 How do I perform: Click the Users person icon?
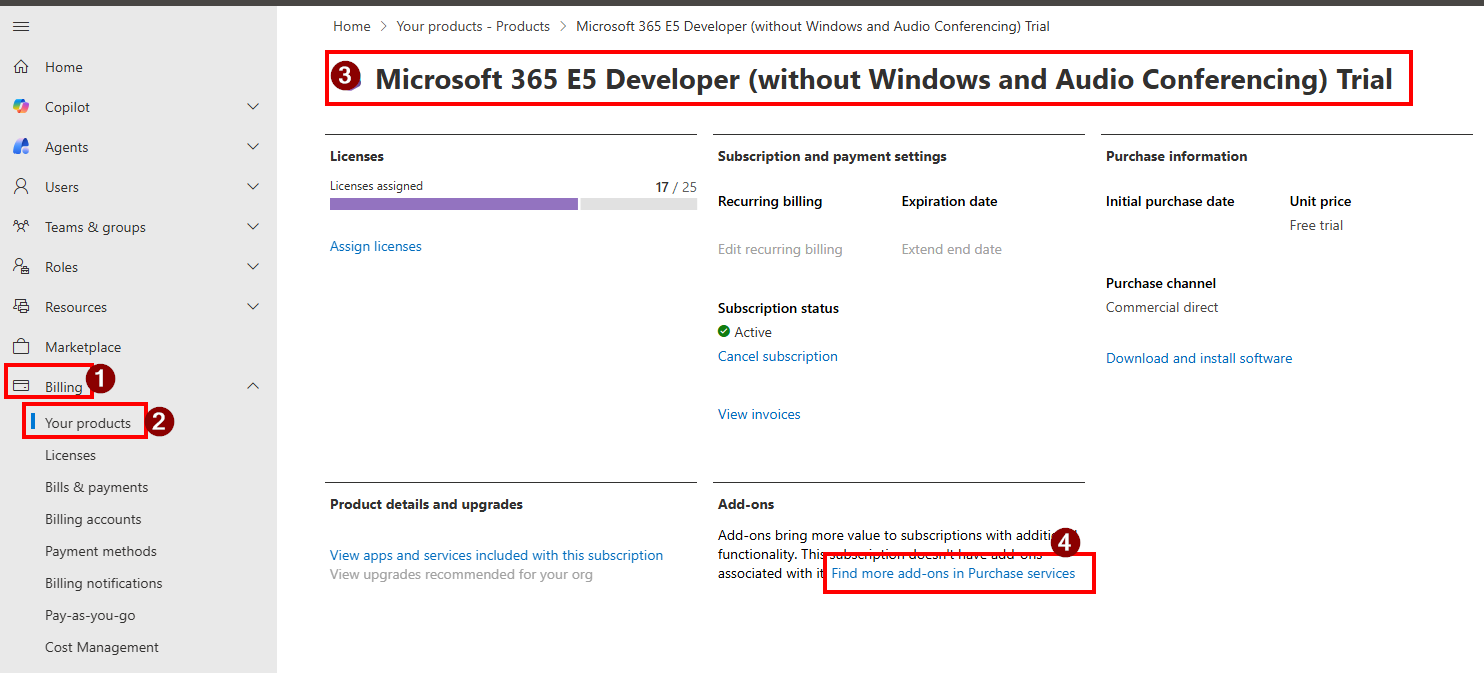pos(21,187)
